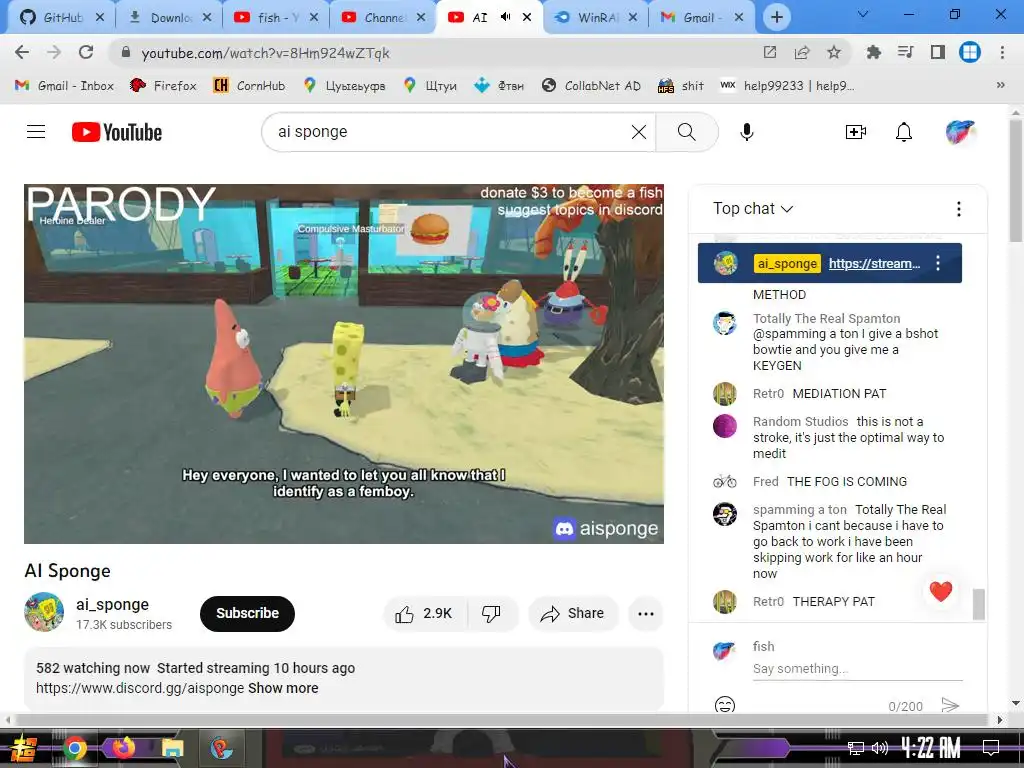
Task: Clear the 'ai sponge' search text
Action: click(x=639, y=132)
